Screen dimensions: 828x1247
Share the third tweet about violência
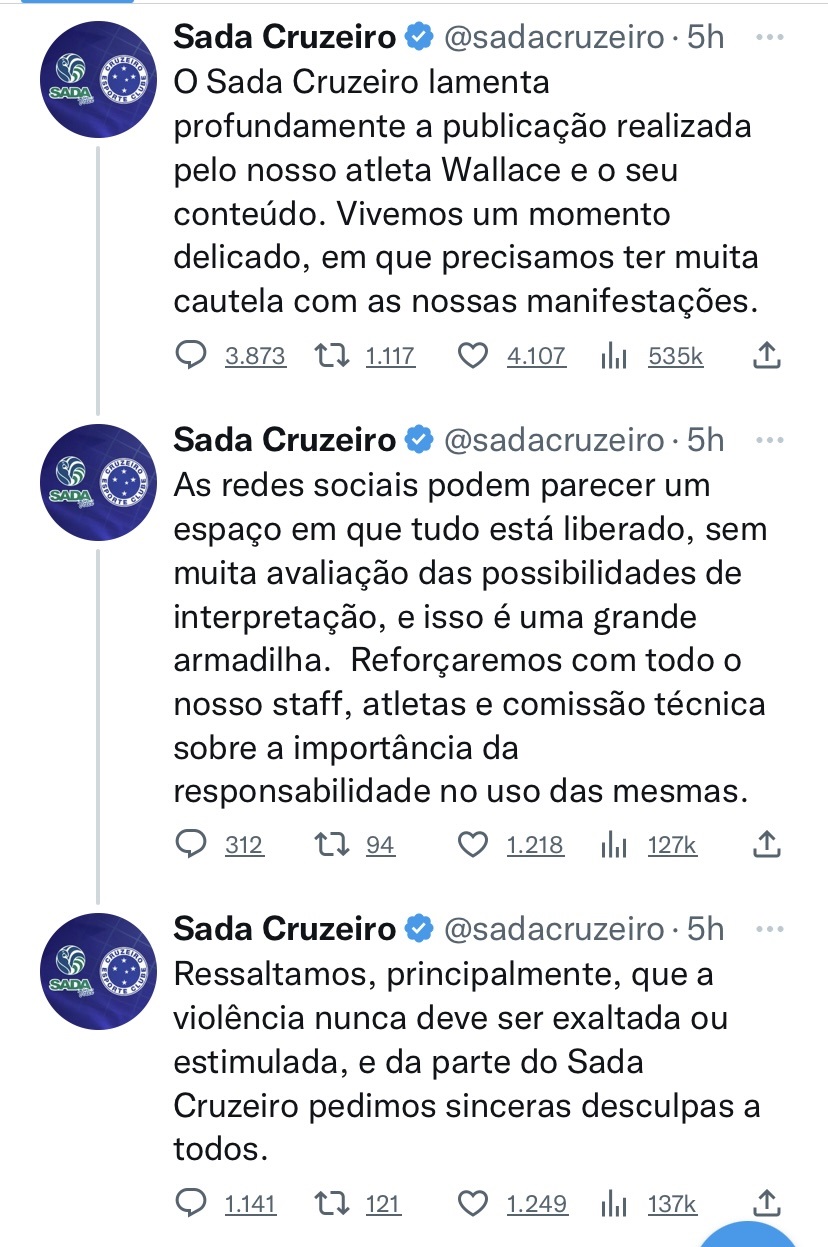765,1203
